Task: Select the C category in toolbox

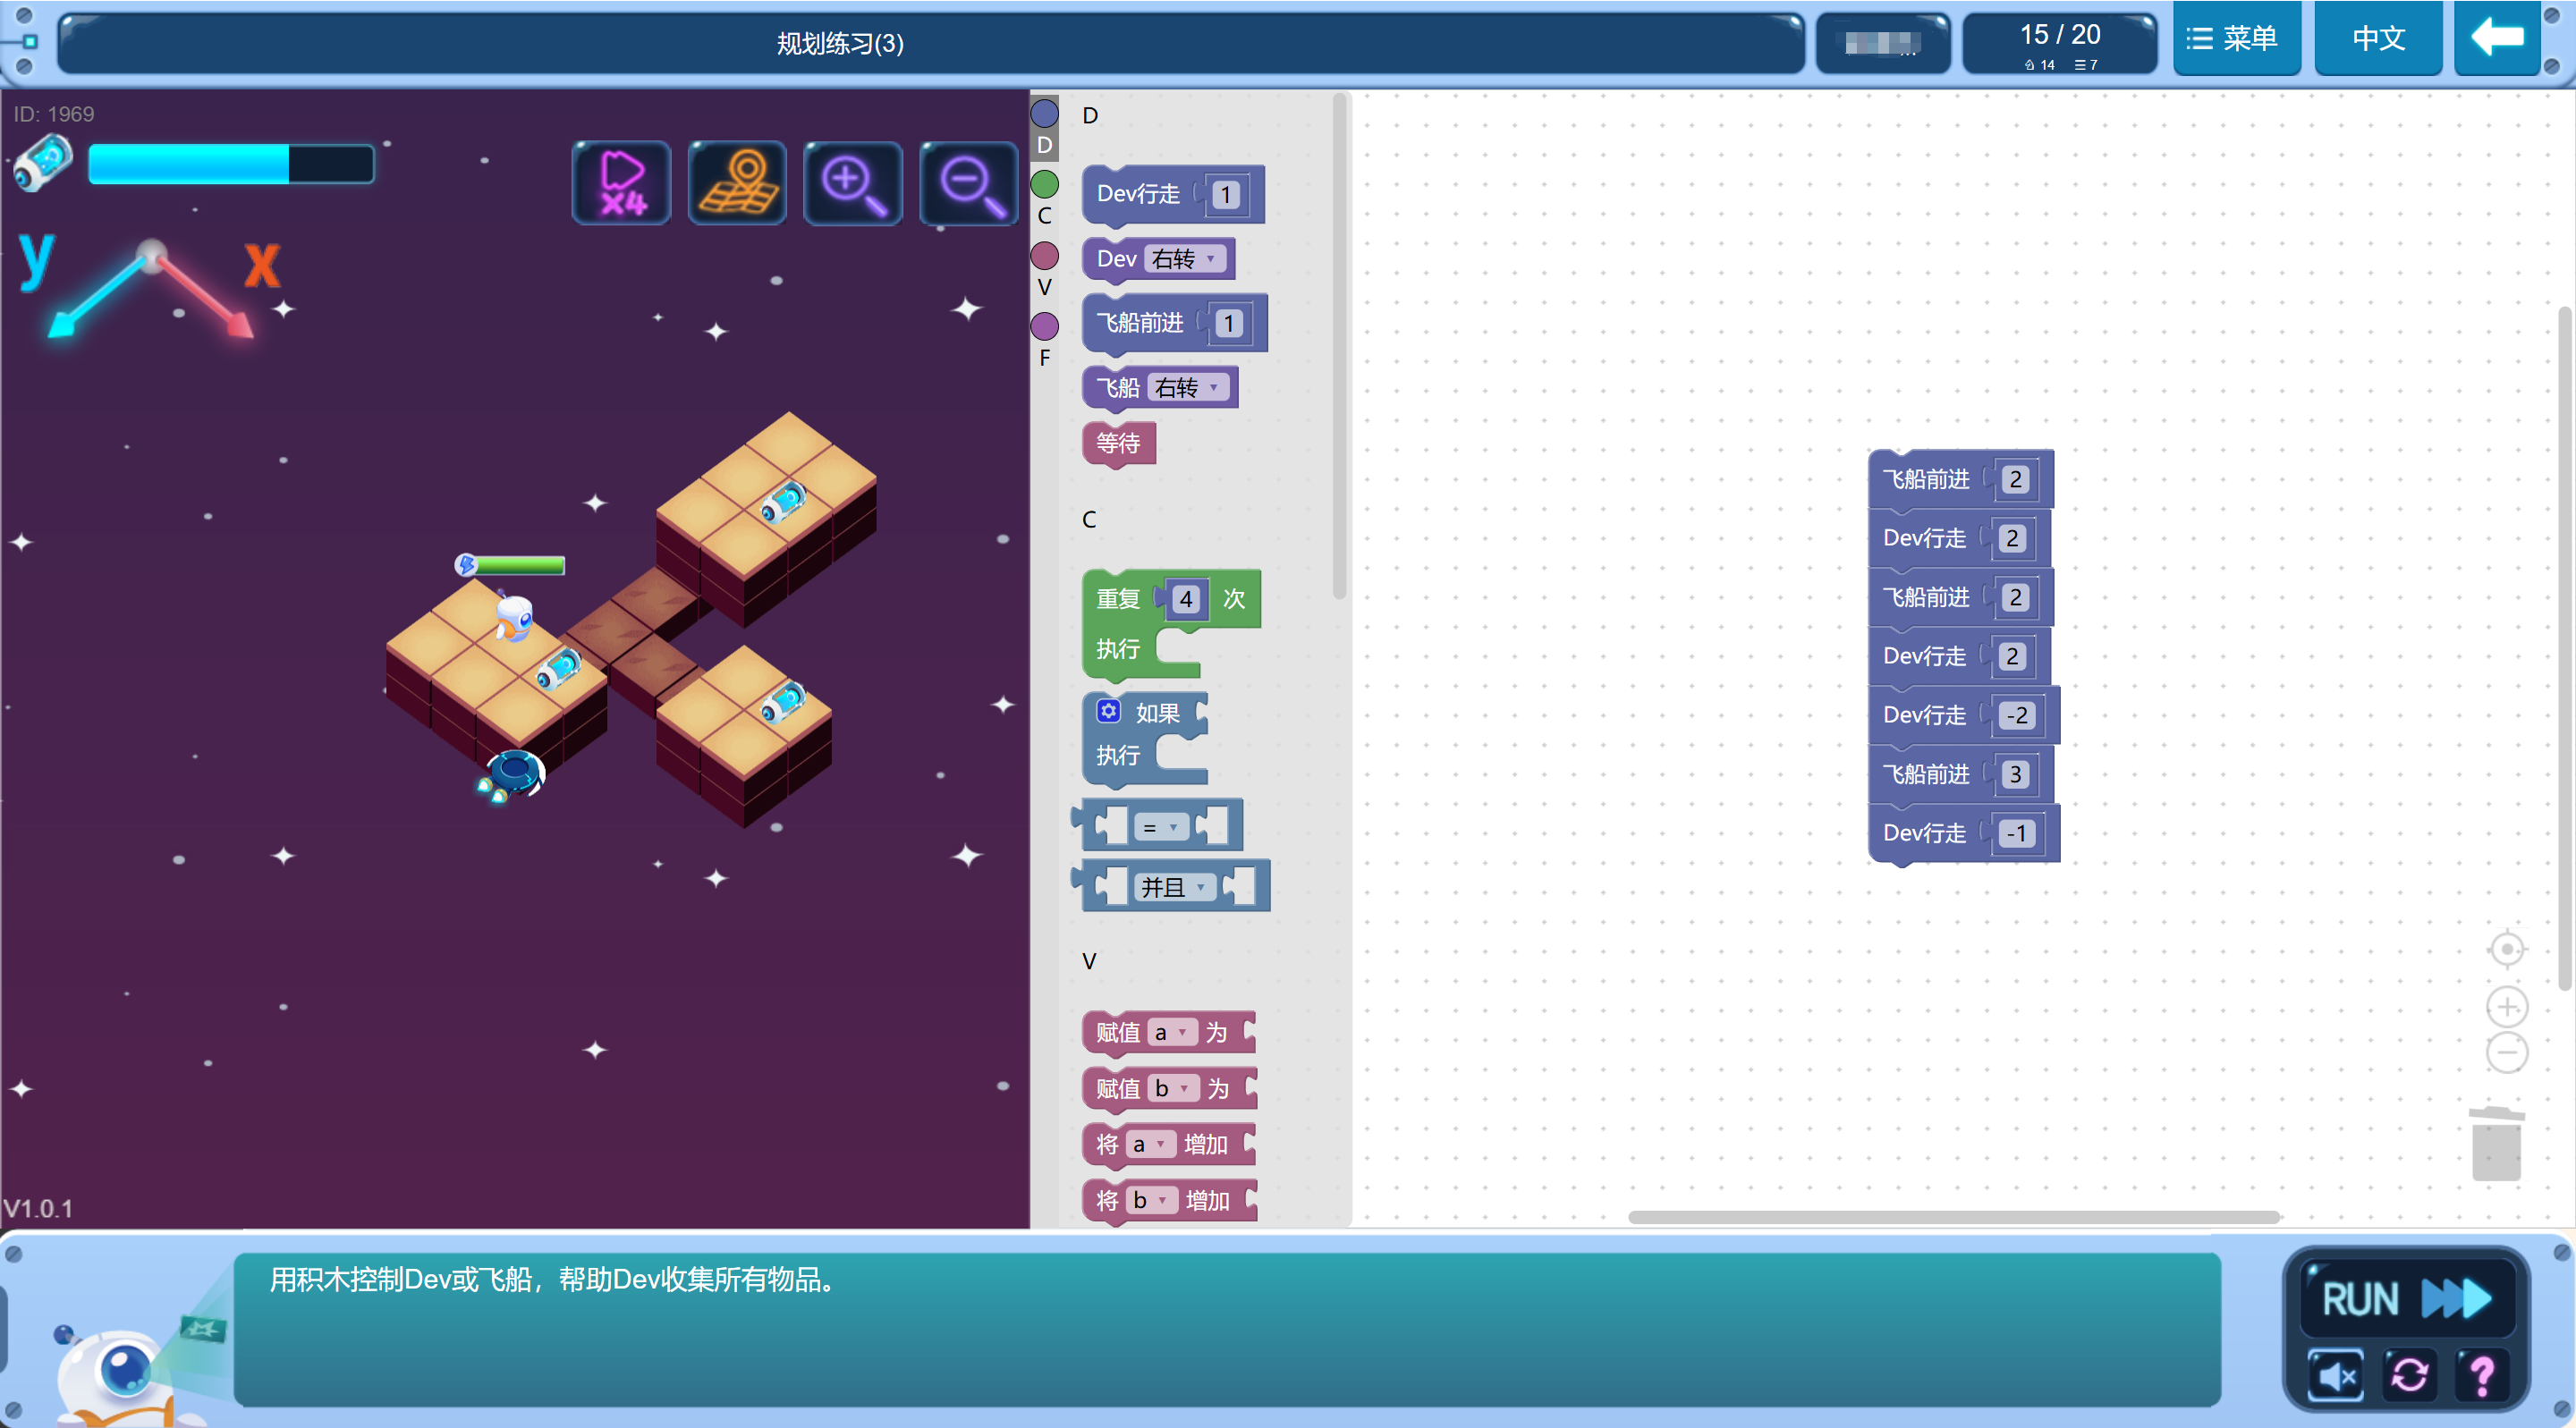Action: [1044, 187]
